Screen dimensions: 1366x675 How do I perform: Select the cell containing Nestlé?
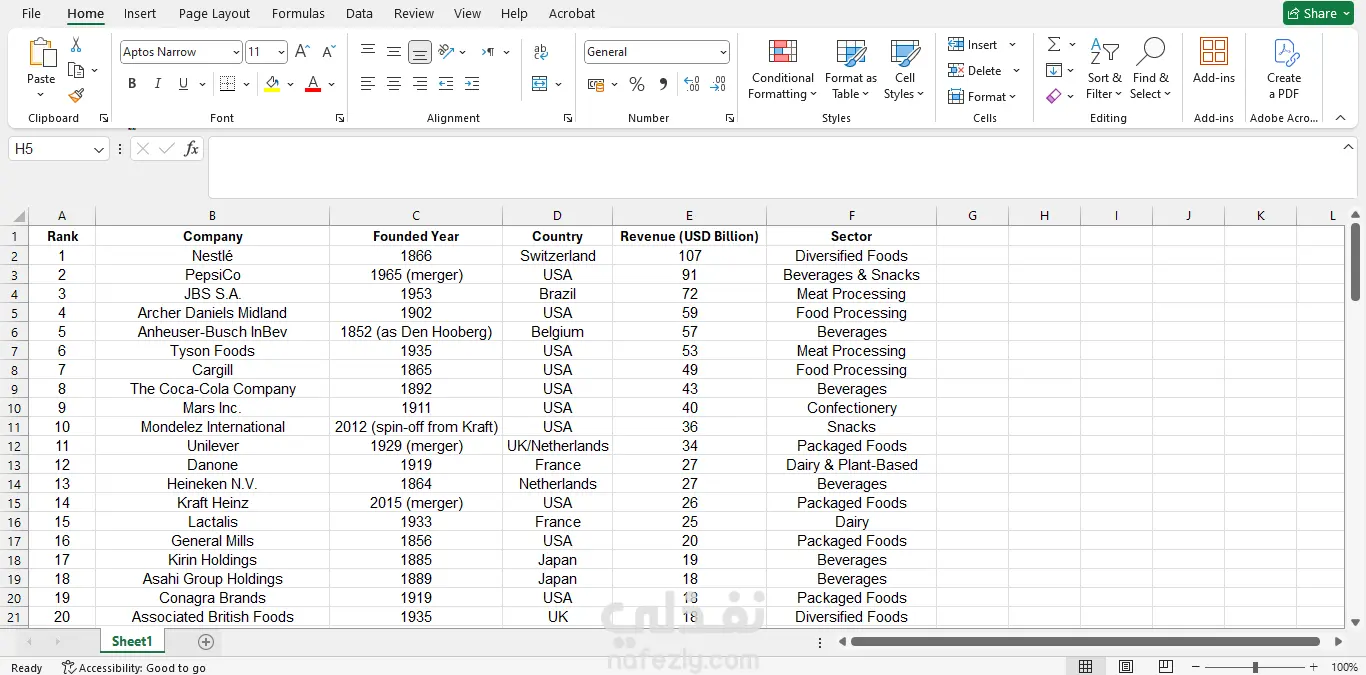212,256
